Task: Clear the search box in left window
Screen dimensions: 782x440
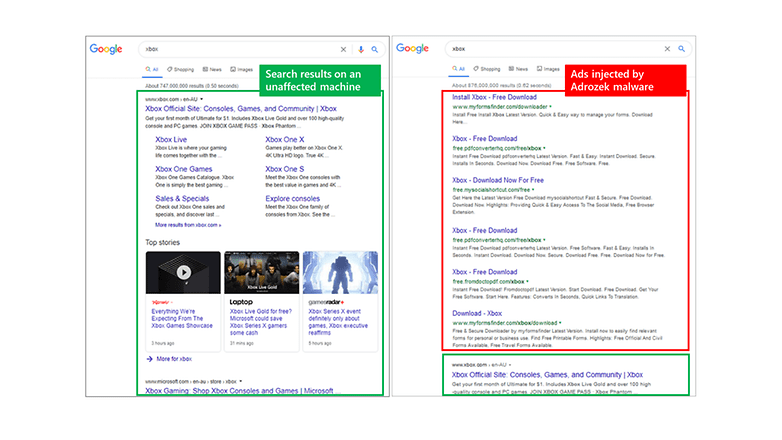Action: (343, 49)
